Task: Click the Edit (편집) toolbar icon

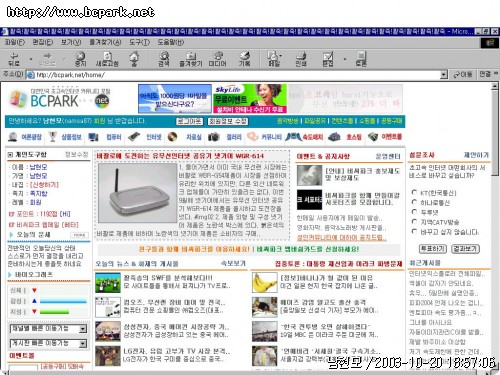Action: [328, 59]
